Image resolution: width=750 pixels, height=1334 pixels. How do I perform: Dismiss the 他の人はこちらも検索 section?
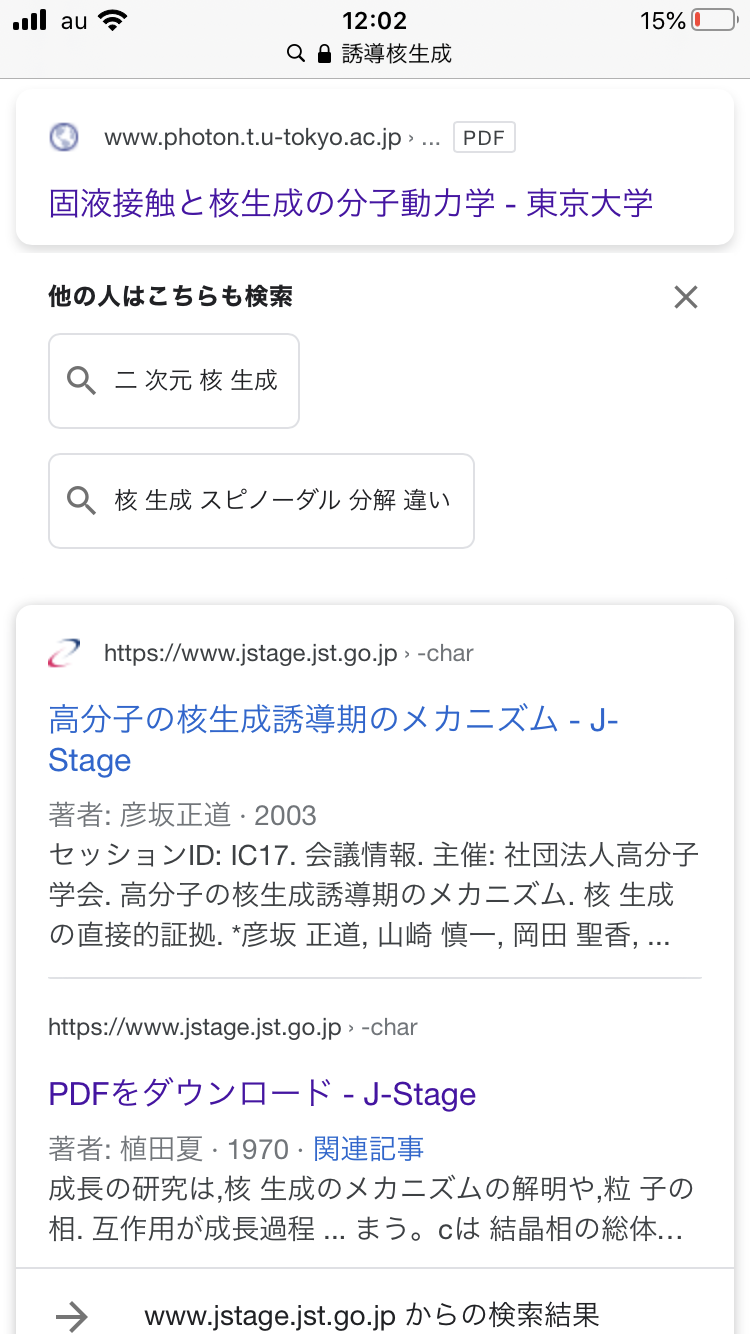[x=685, y=297]
